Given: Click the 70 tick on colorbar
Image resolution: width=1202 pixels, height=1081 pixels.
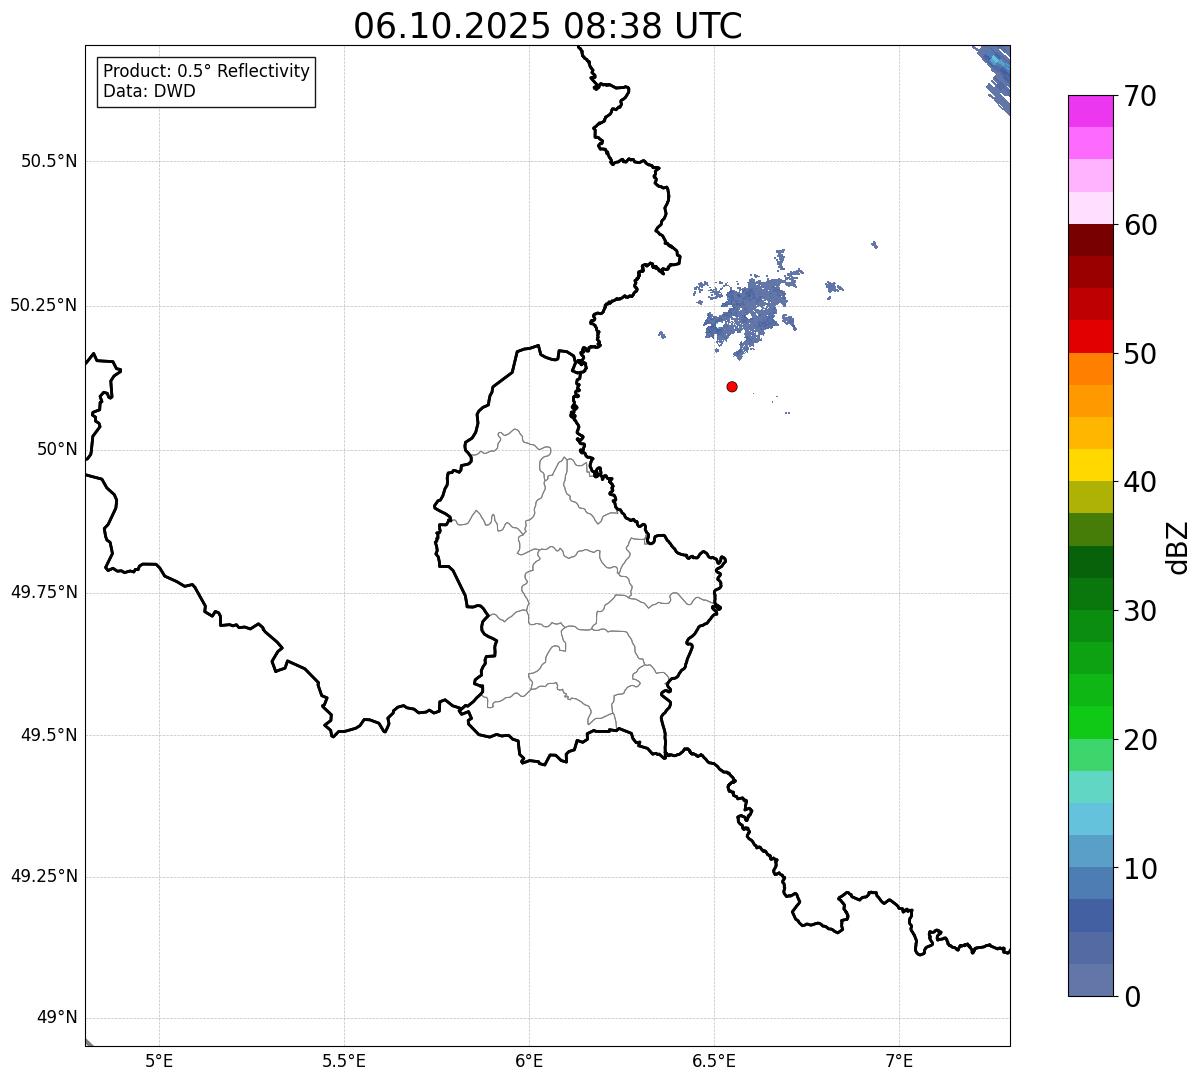Looking at the screenshot, I should (1140, 96).
